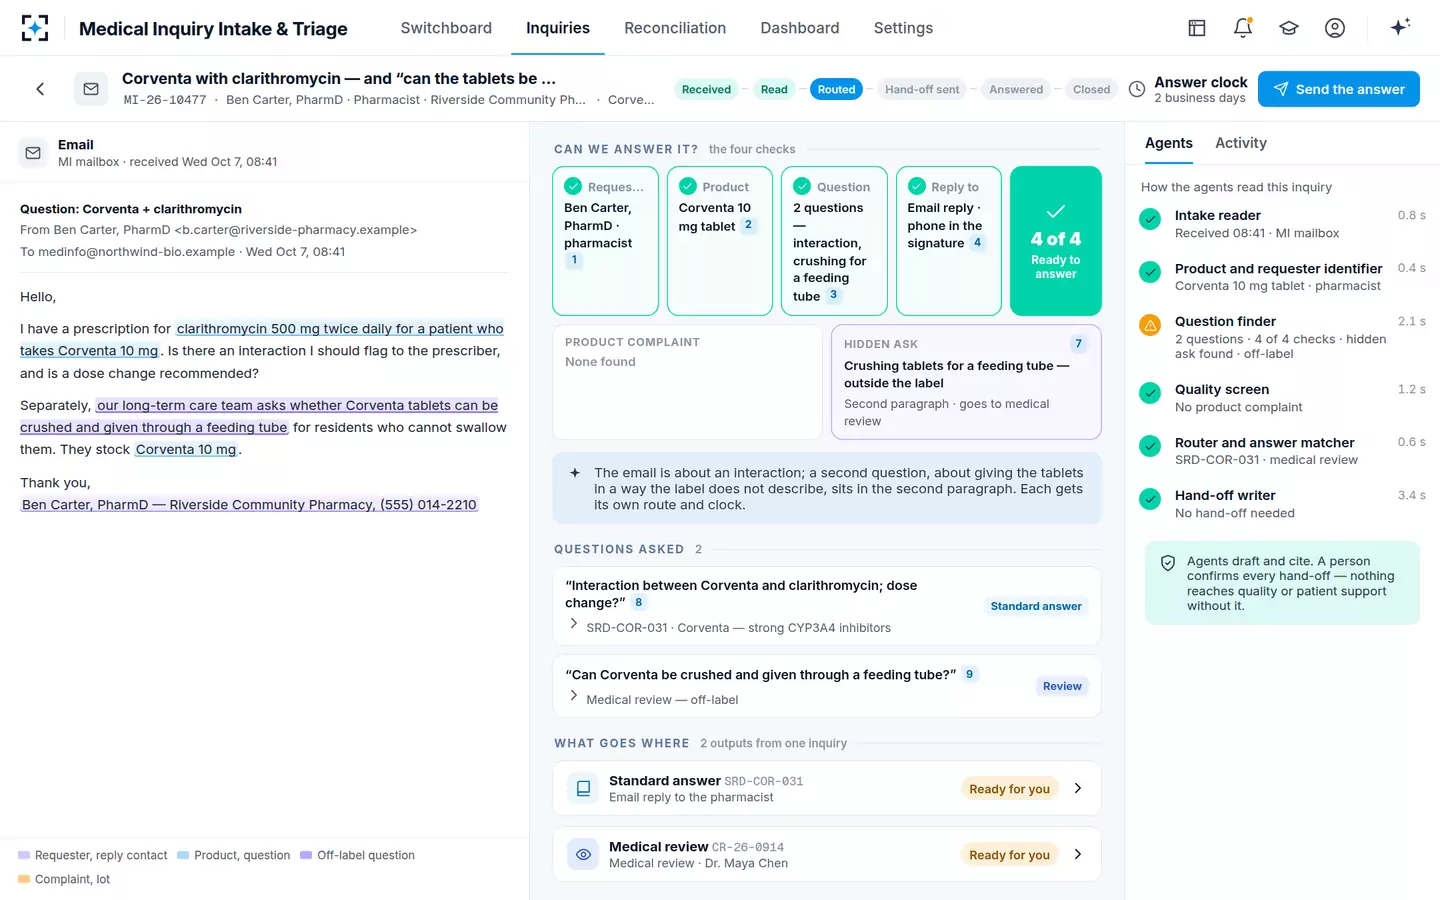Viewport: 1440px width, 900px height.
Task: Click the Routed status pill
Action: tap(836, 89)
